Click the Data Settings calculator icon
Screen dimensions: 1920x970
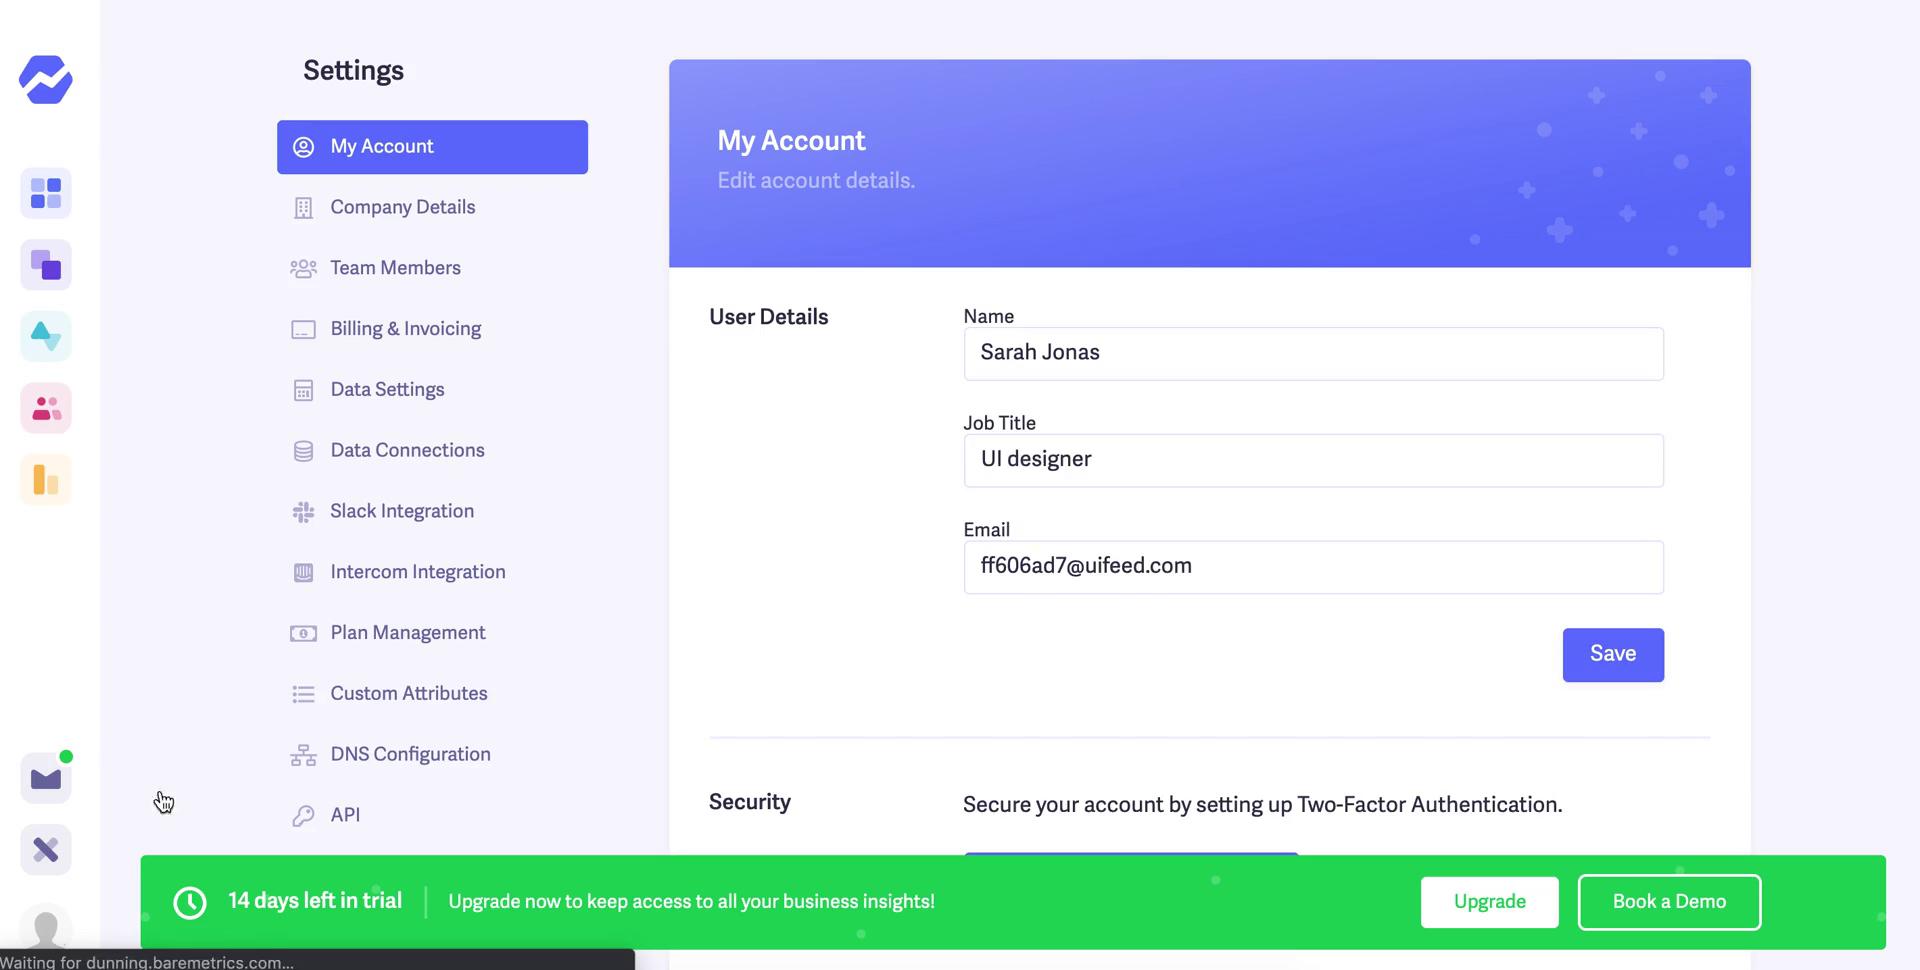303,390
